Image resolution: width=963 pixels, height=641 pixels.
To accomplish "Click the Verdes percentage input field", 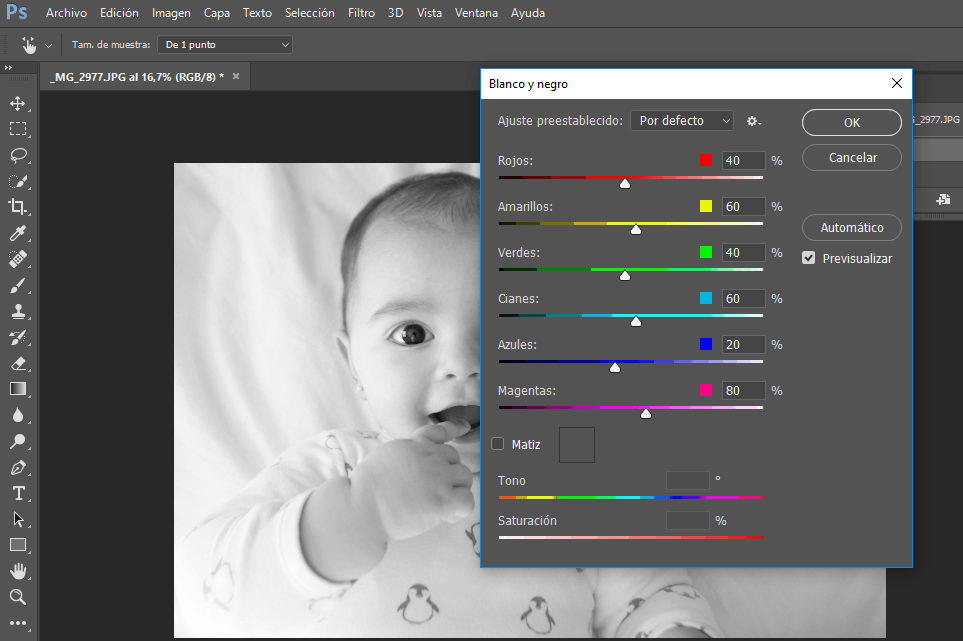I will pos(744,252).
